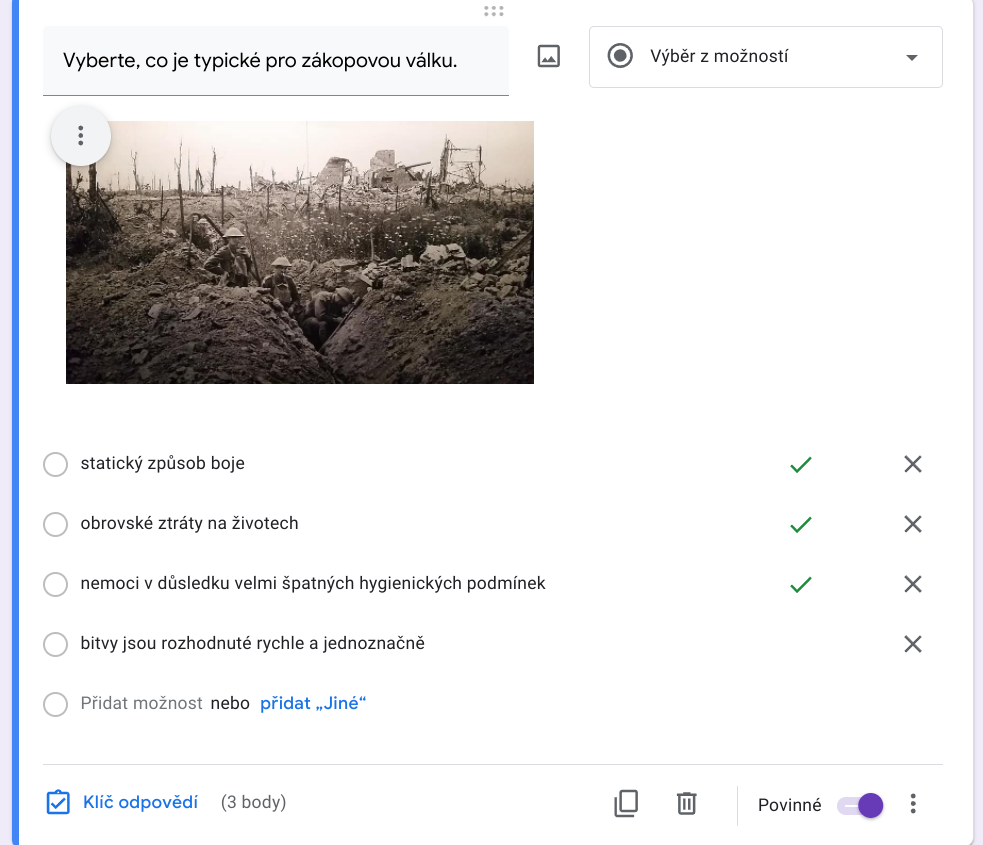Open the image options three-dot menu
The width and height of the screenshot is (983, 845).
point(81,136)
